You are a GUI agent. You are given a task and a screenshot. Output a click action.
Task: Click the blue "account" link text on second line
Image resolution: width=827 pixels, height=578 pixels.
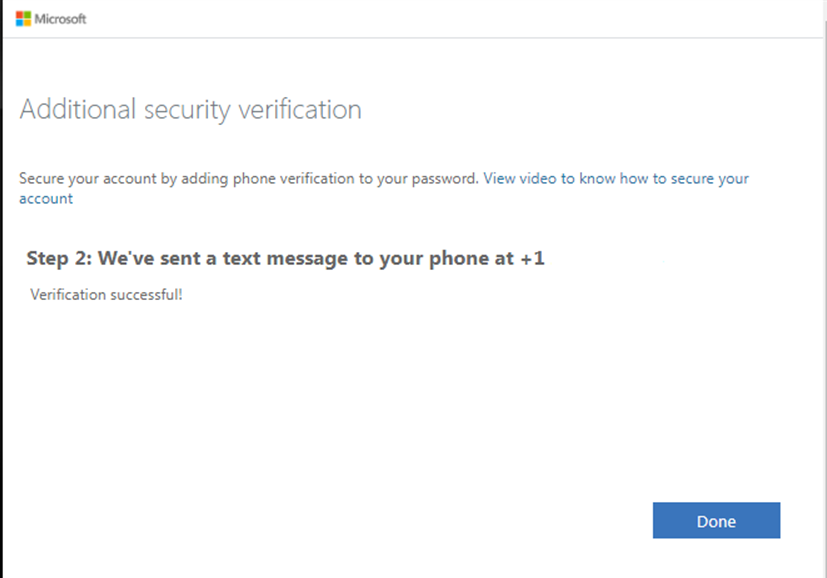click(x=46, y=198)
